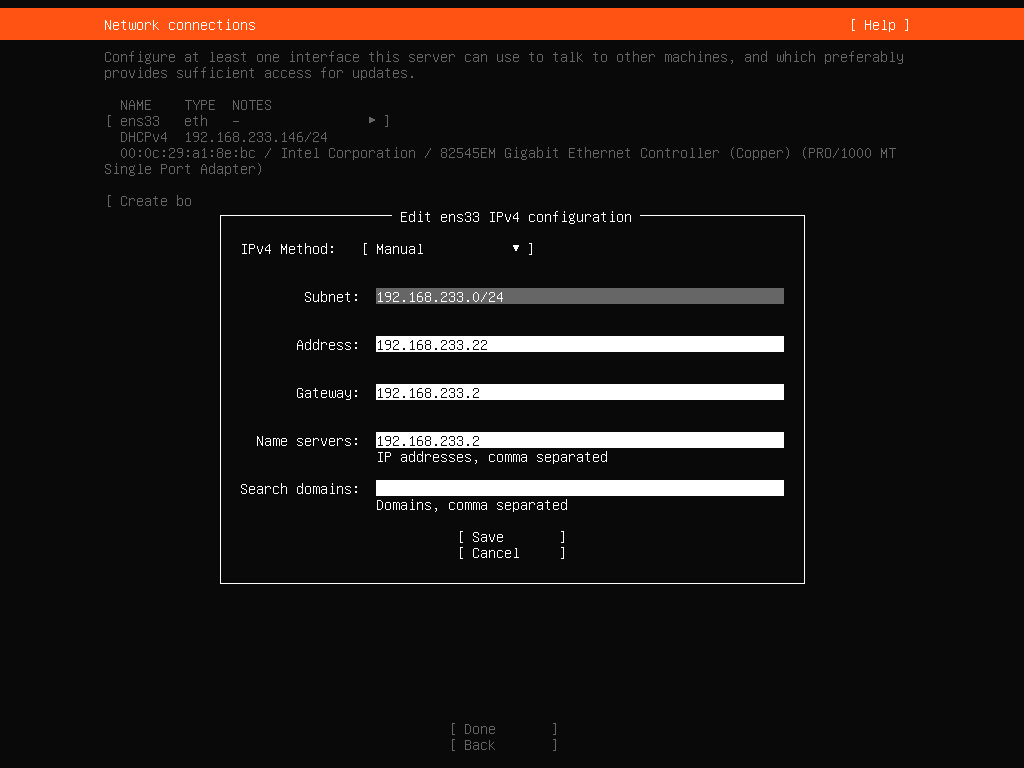The image size is (1024, 768).
Task: Click into the Address field
Action: point(579,345)
